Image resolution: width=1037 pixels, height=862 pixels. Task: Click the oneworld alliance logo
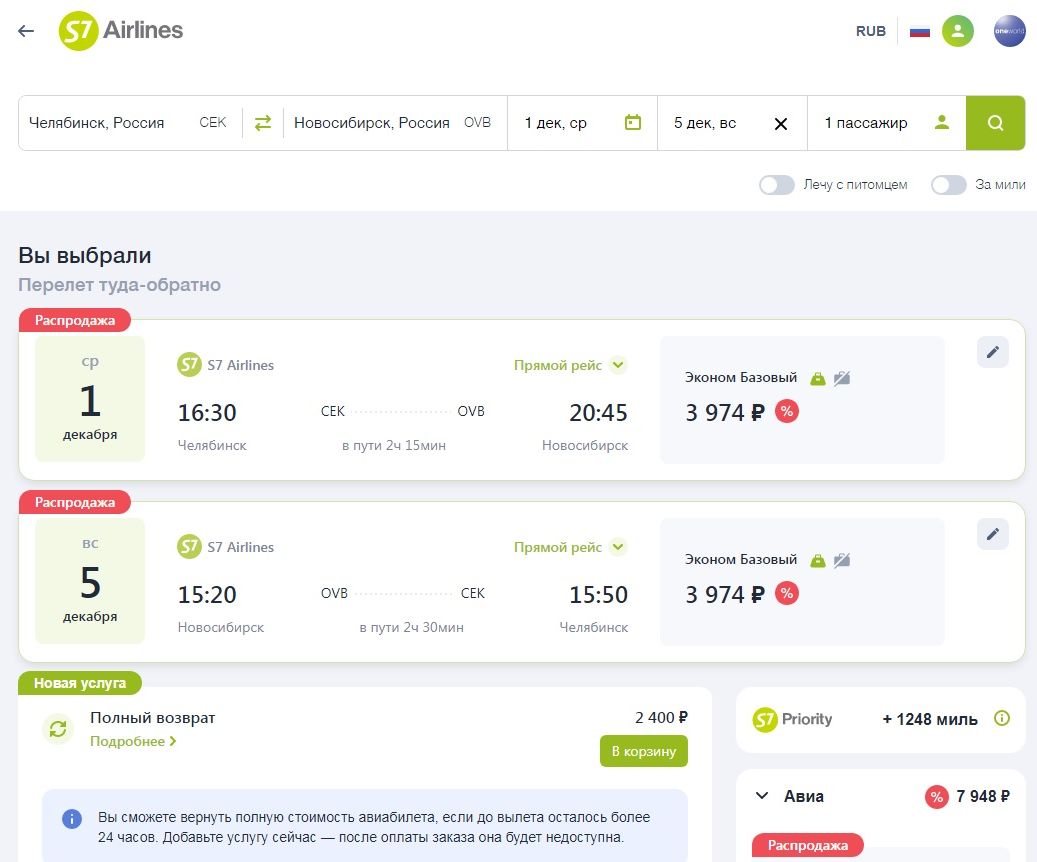1009,30
